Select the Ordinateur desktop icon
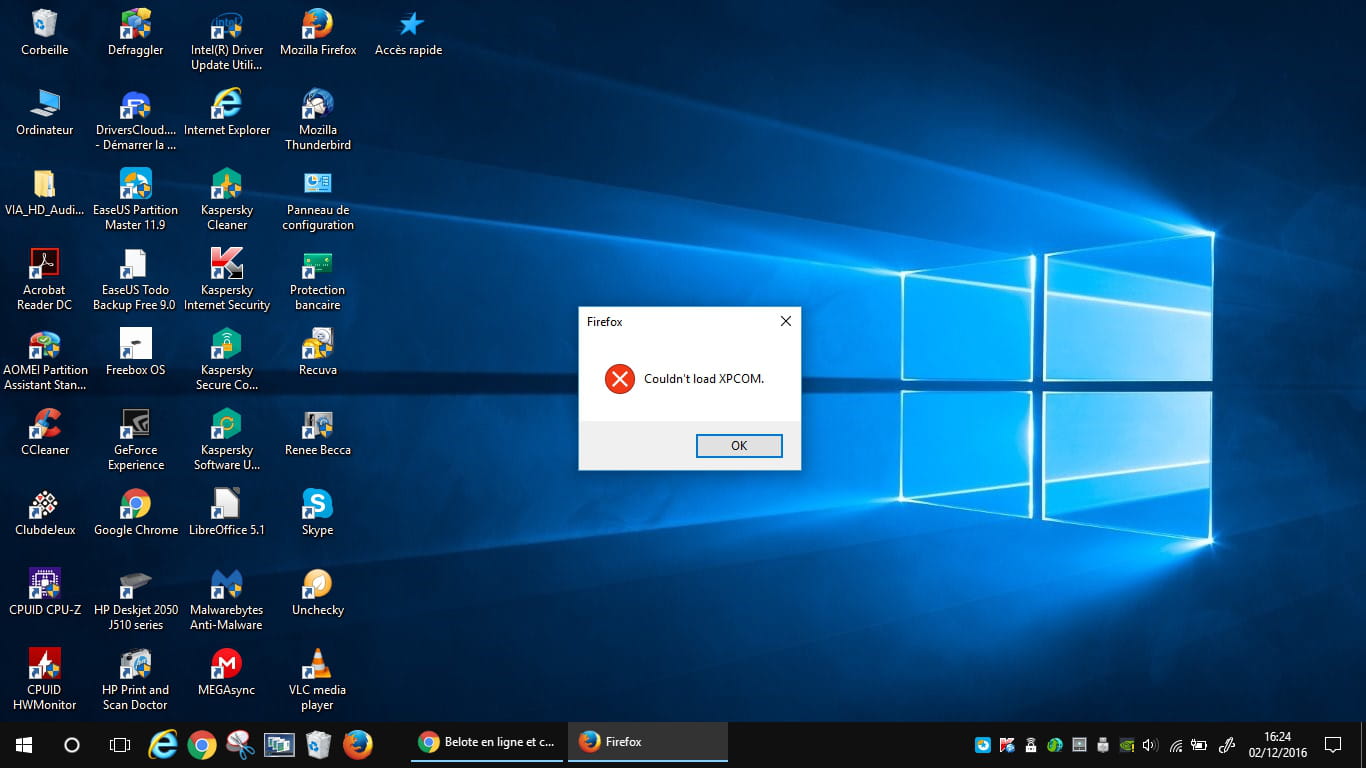The width and height of the screenshot is (1366, 768). pos(45,113)
